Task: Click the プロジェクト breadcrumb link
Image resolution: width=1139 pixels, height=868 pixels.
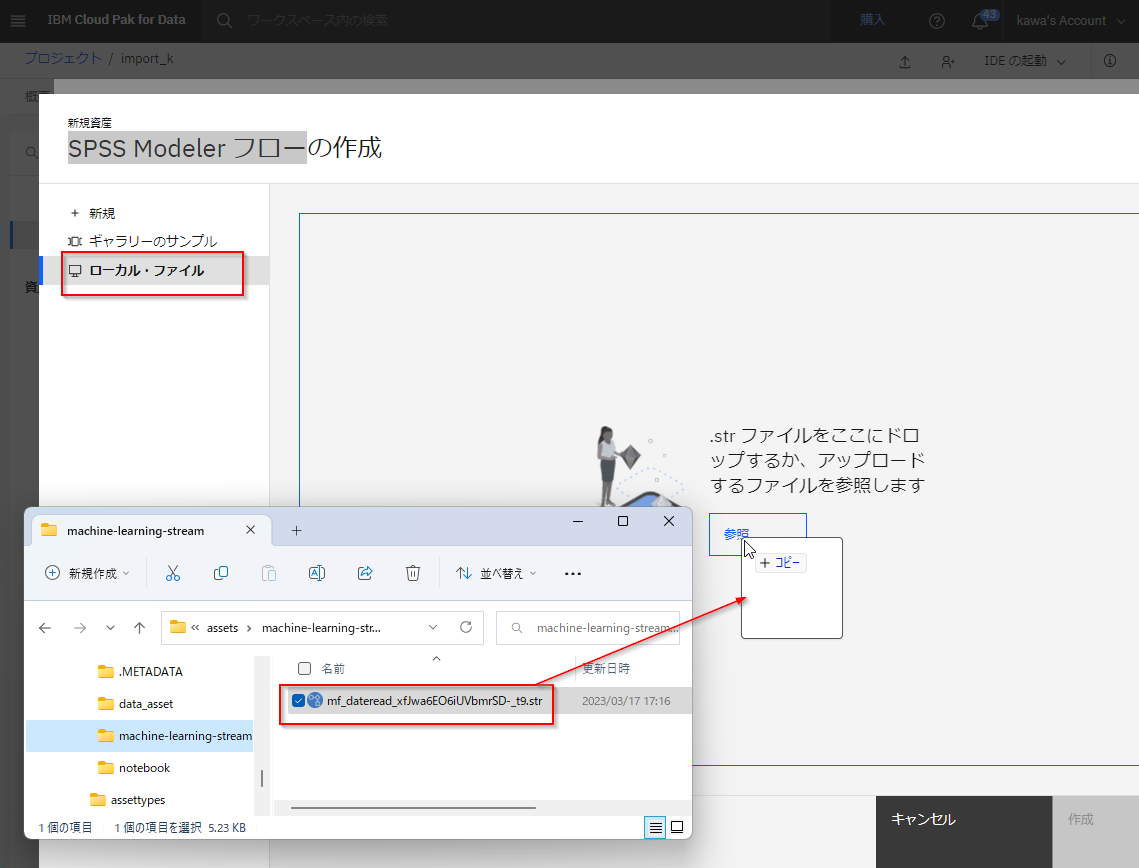Action: [63, 59]
